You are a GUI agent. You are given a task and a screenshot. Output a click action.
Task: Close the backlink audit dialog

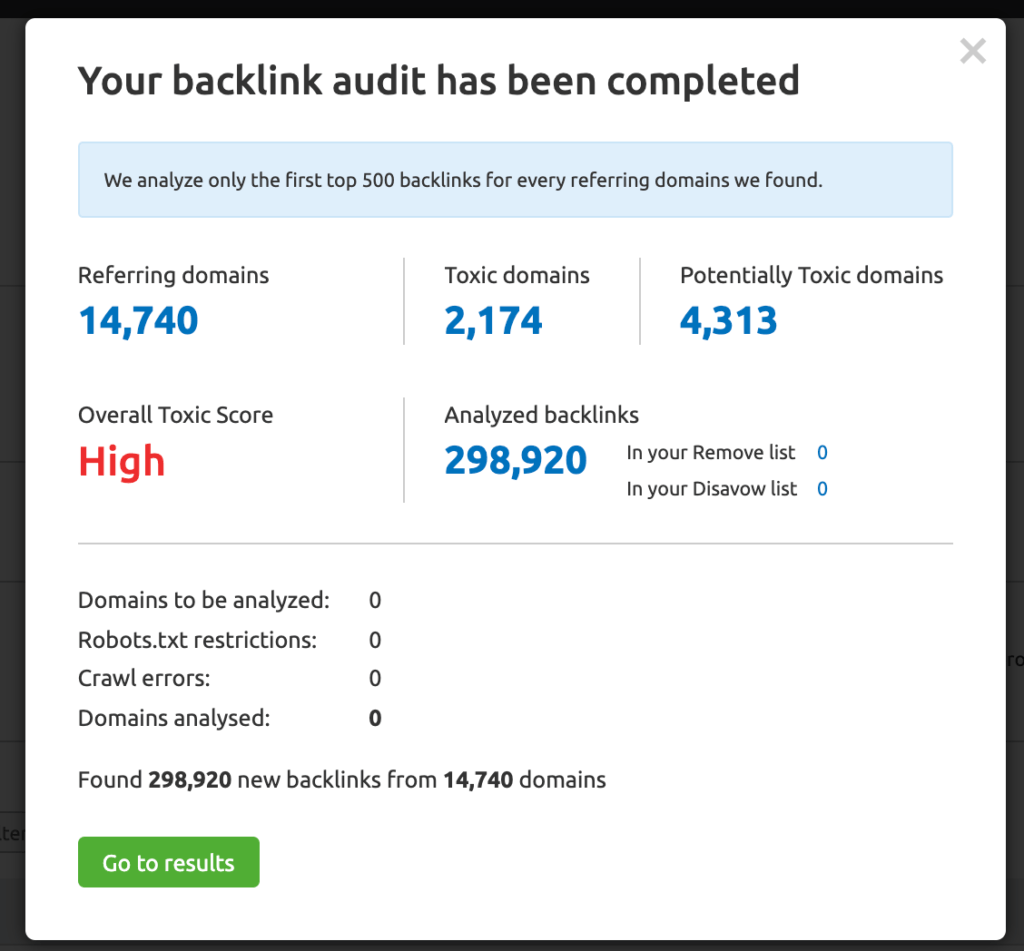click(x=972, y=51)
